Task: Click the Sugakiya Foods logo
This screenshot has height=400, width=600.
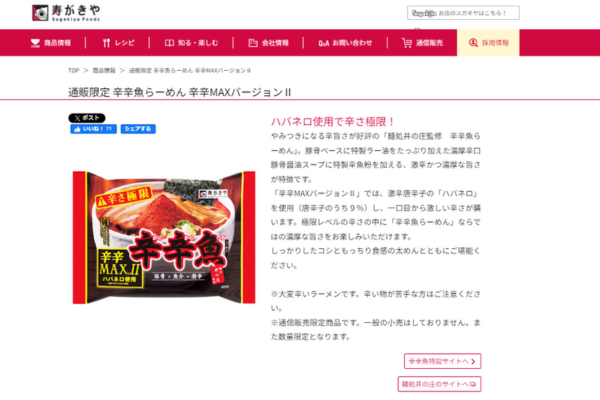Action: click(x=66, y=13)
